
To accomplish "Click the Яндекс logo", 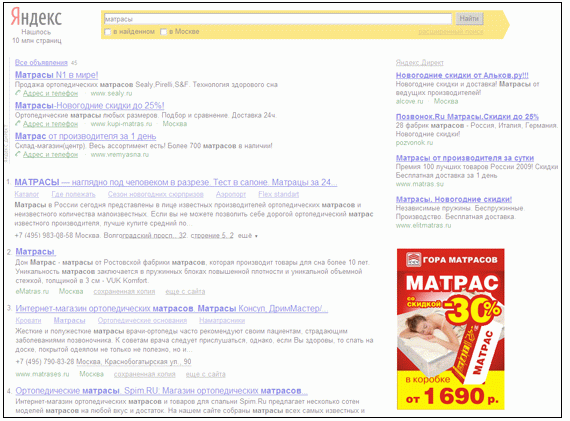I will click(x=36, y=17).
